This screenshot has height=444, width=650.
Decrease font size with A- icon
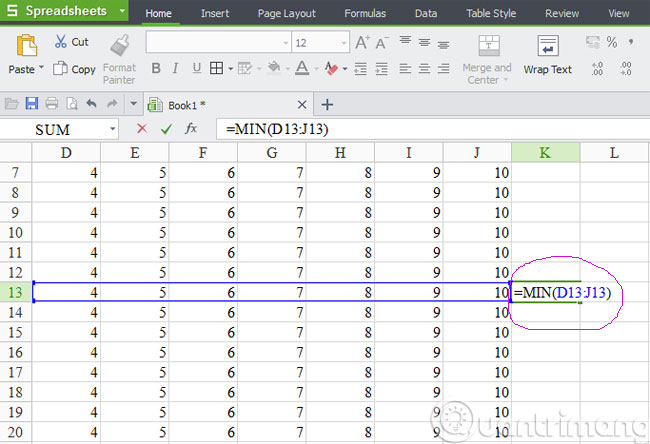click(382, 42)
